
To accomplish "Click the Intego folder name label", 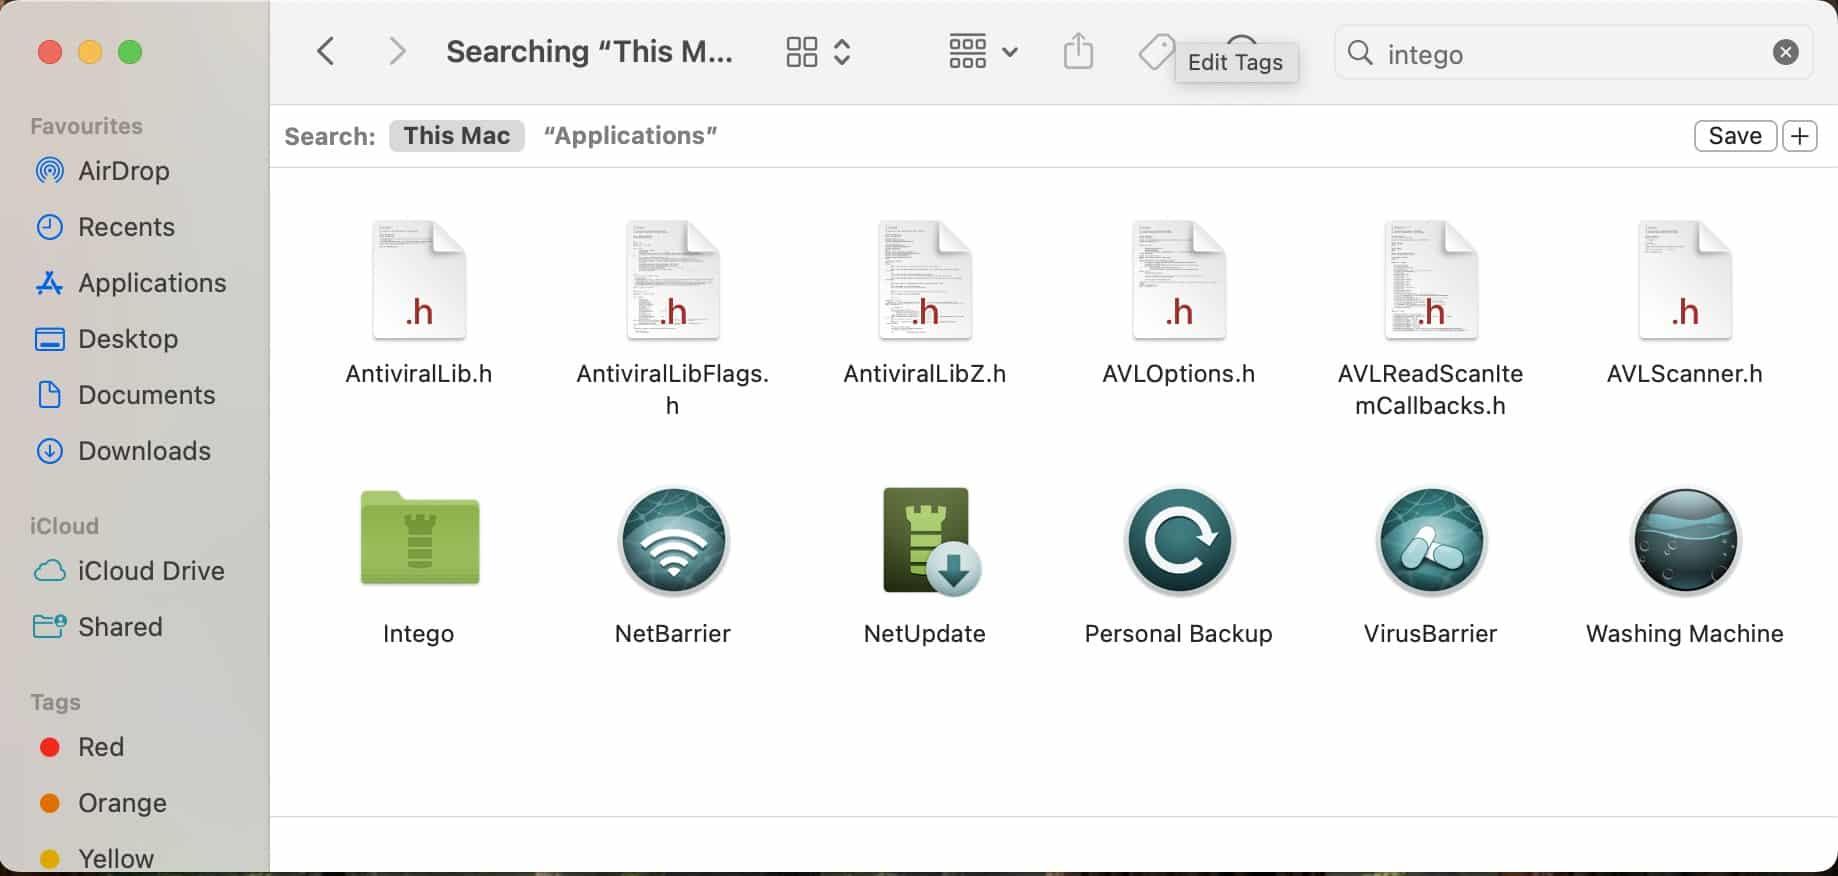I will click(419, 634).
